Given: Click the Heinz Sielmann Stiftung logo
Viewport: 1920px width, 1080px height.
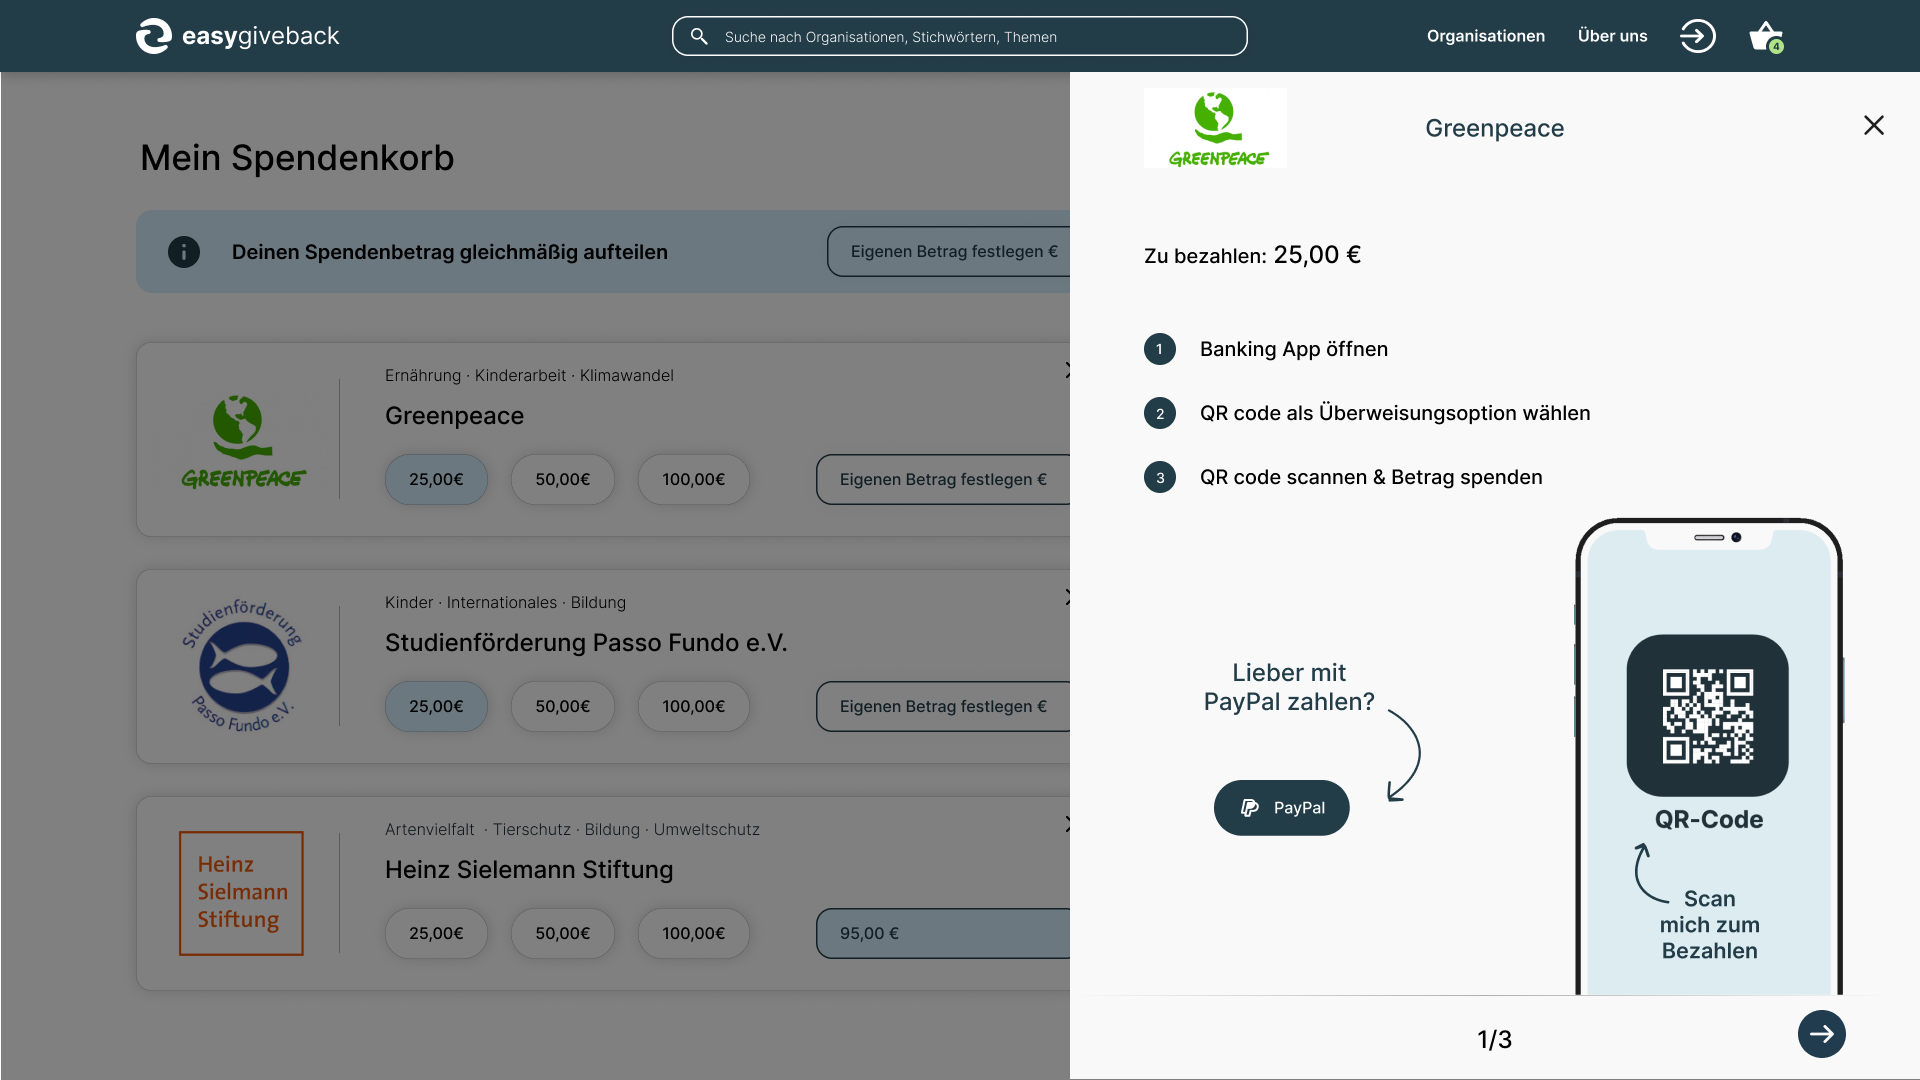Looking at the screenshot, I should [241, 893].
